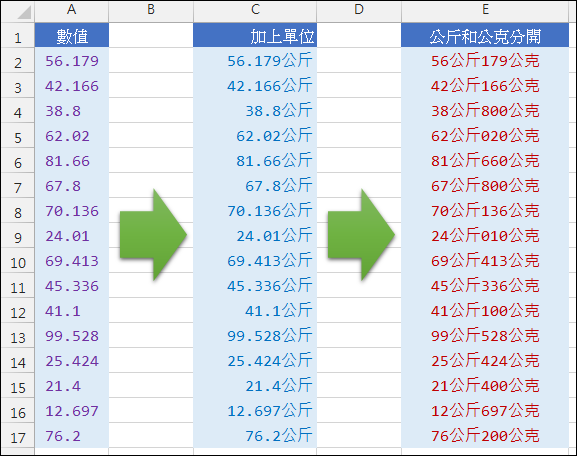Select row 17 header
Screen dimensions: 577x456
18,436
